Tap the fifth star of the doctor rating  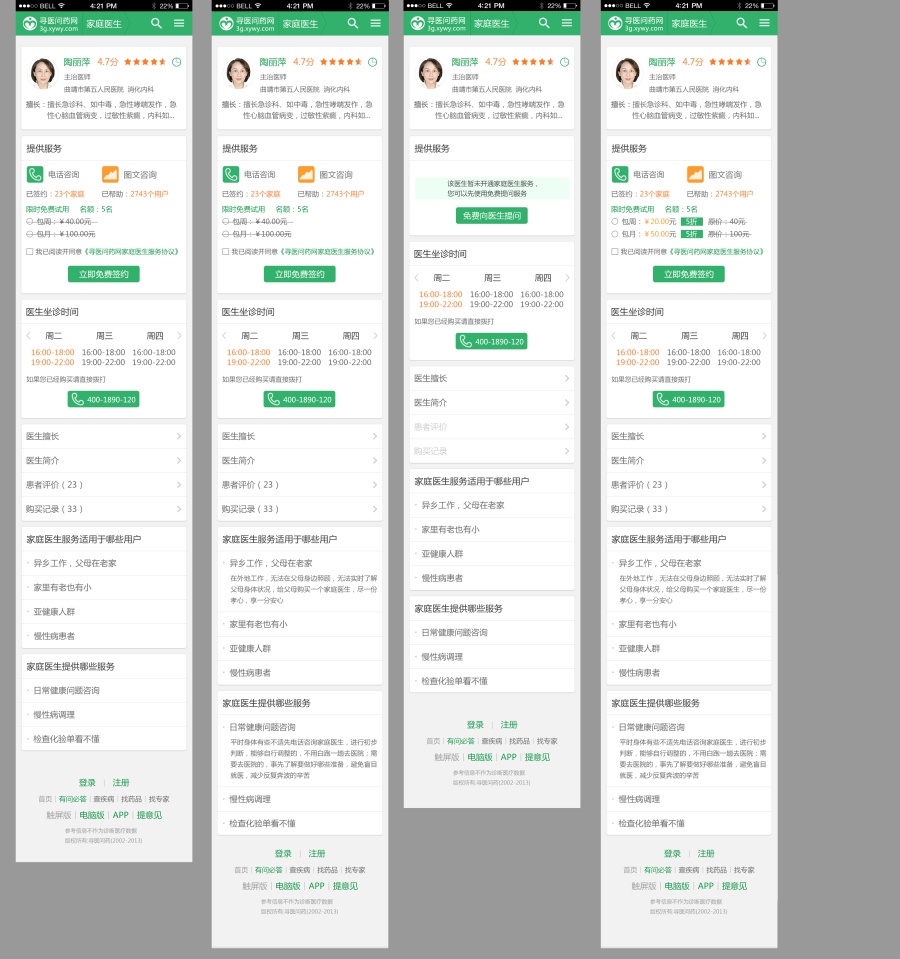pyautogui.click(x=749, y=62)
